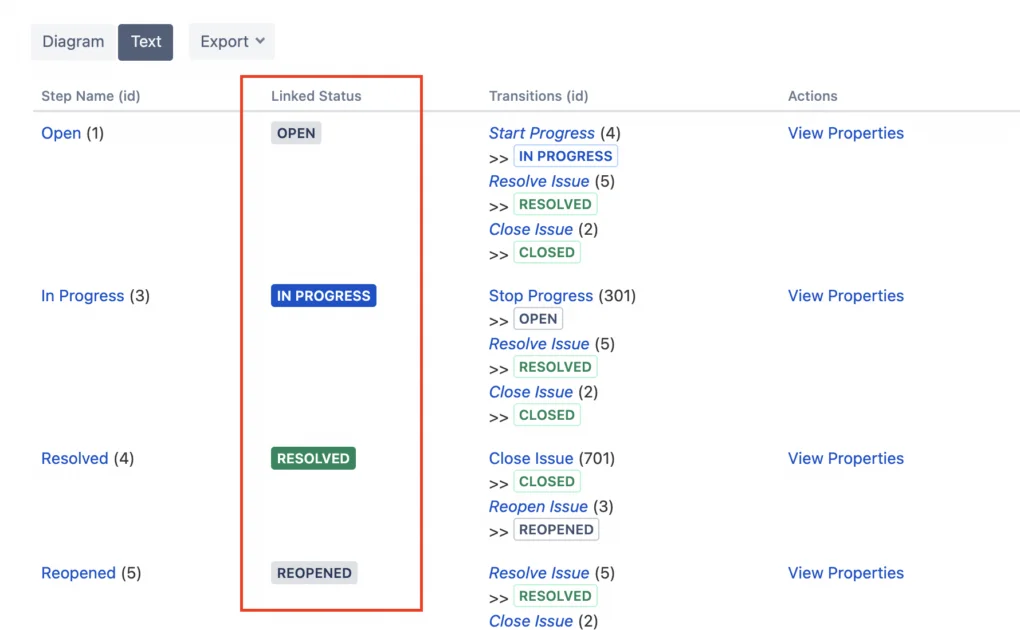Click CLOSED target badge under Open step

tap(547, 253)
